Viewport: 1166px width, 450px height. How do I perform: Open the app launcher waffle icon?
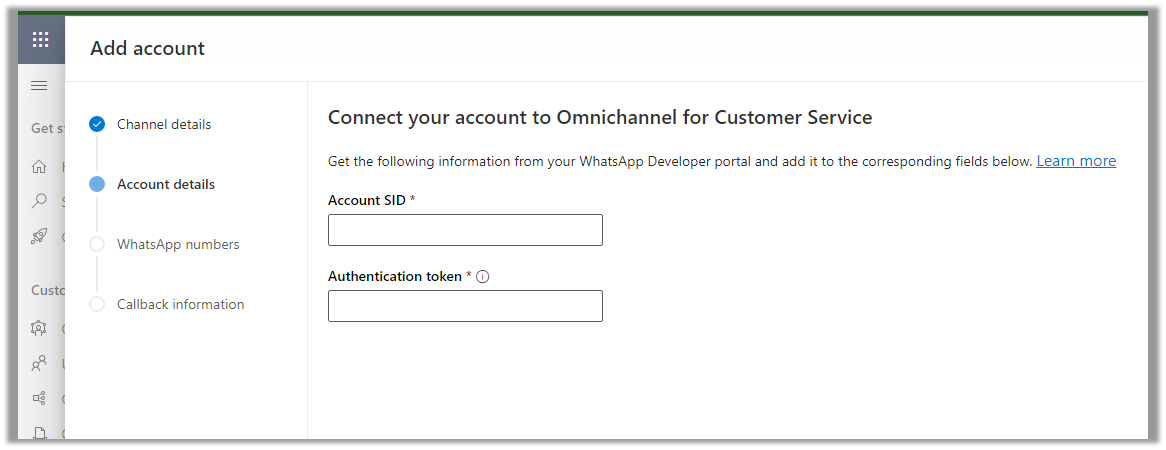tap(41, 40)
